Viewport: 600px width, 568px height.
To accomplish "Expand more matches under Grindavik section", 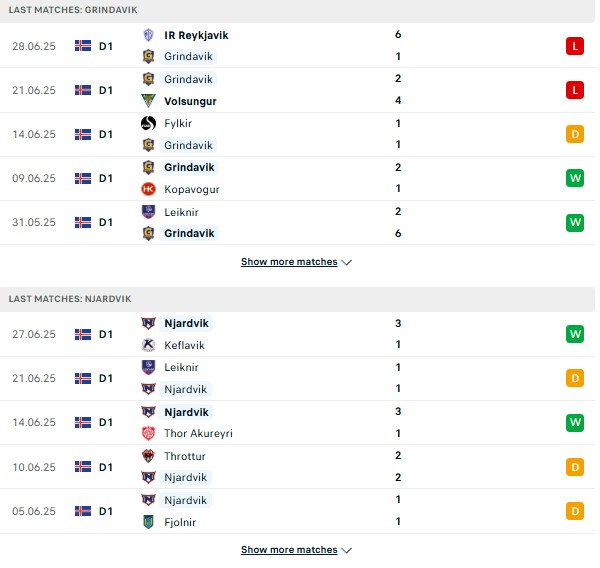I will click(296, 262).
